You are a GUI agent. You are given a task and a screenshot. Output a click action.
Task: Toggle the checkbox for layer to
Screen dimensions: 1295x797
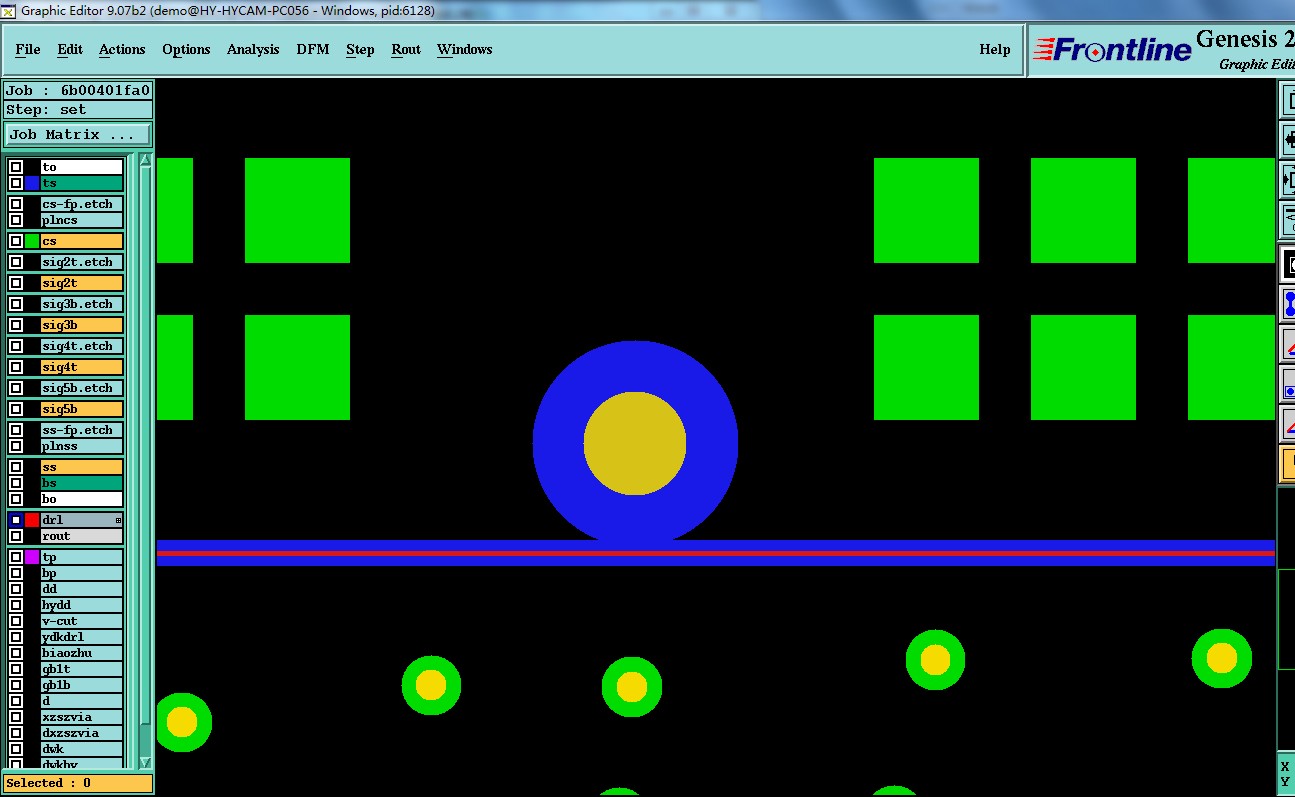point(16,167)
